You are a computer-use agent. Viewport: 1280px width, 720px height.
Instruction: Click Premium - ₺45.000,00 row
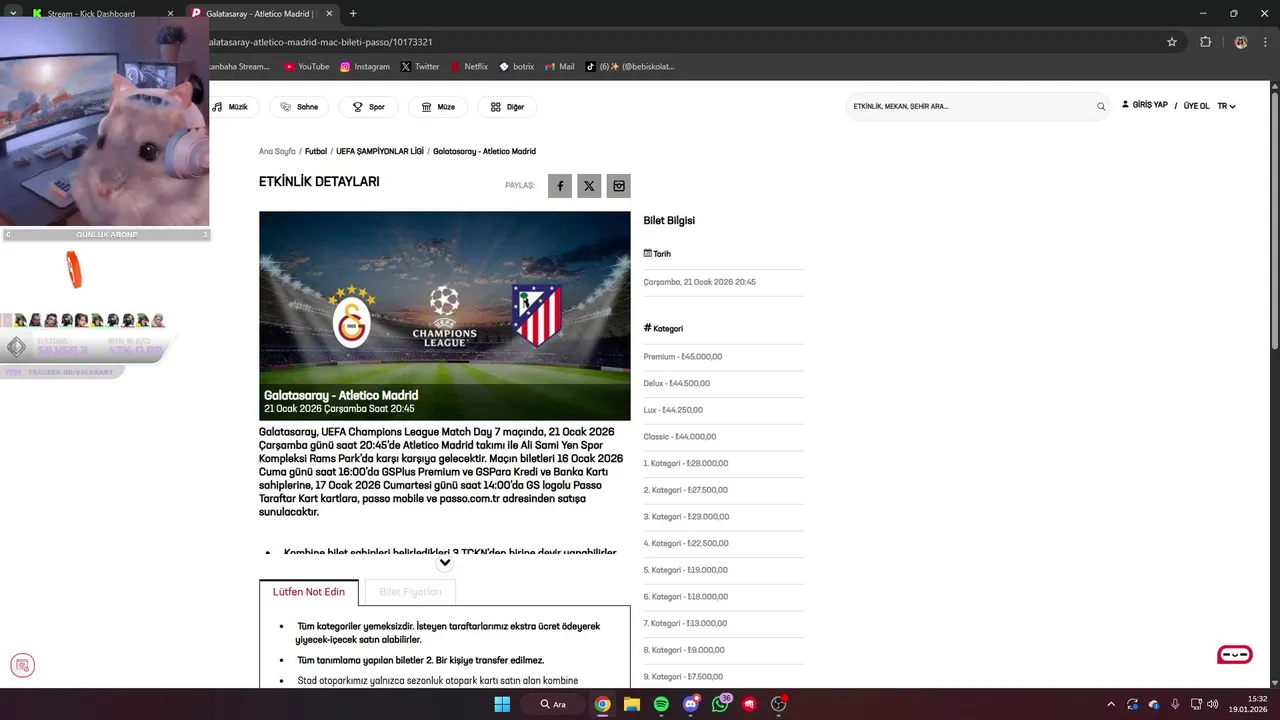pos(724,357)
